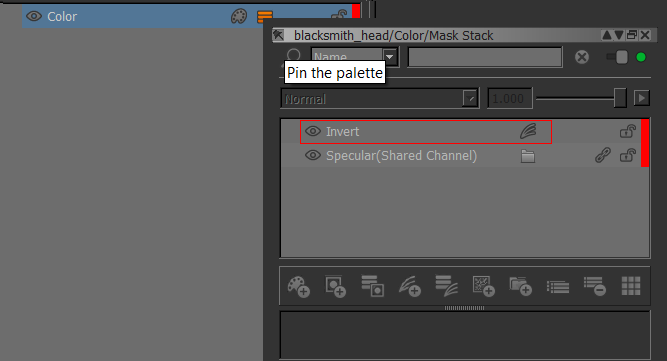Viewport: 667px width, 361px height.
Task: Toggle the Color layer eye icon
Action: click(34, 17)
